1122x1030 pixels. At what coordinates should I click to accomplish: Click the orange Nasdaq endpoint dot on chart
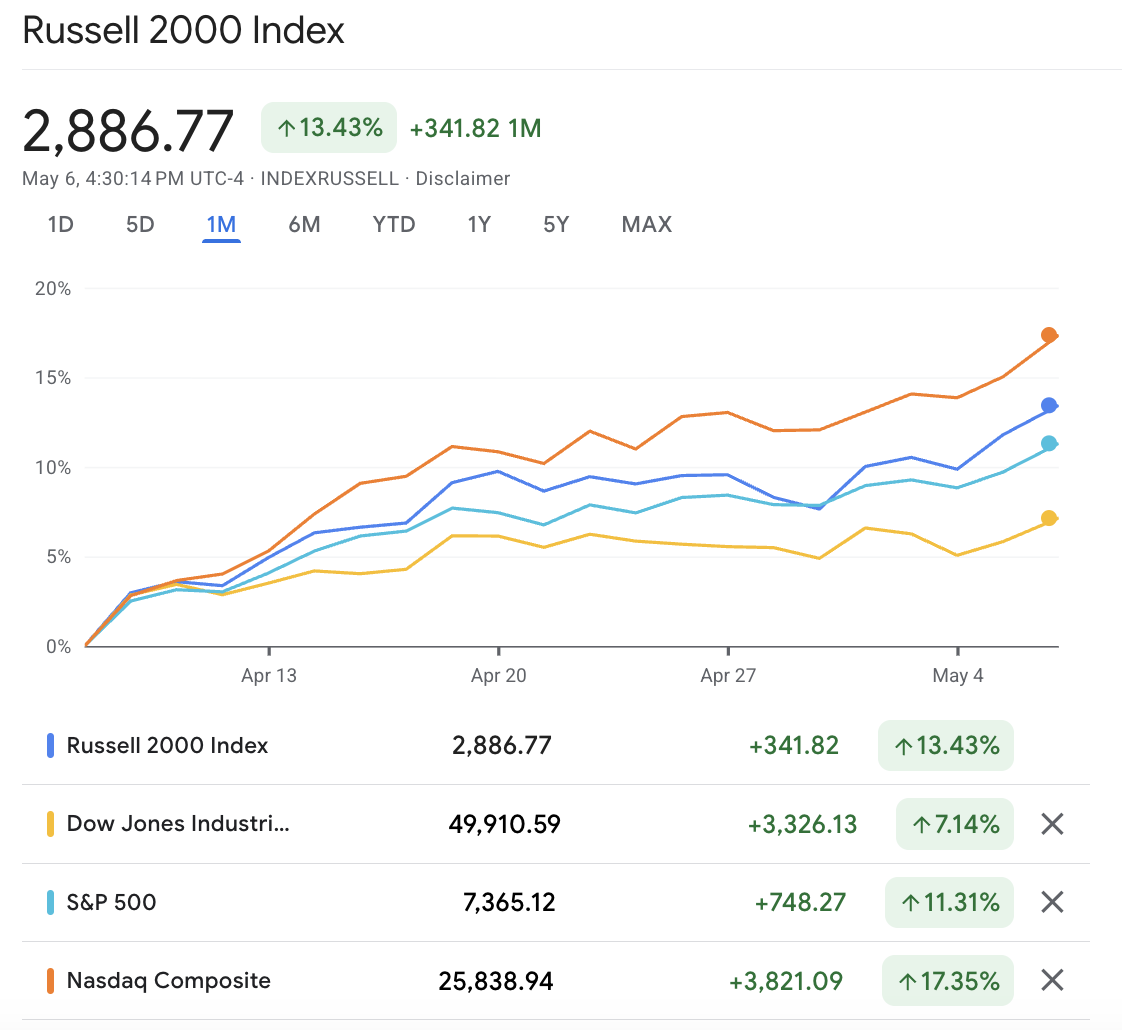tap(1049, 335)
